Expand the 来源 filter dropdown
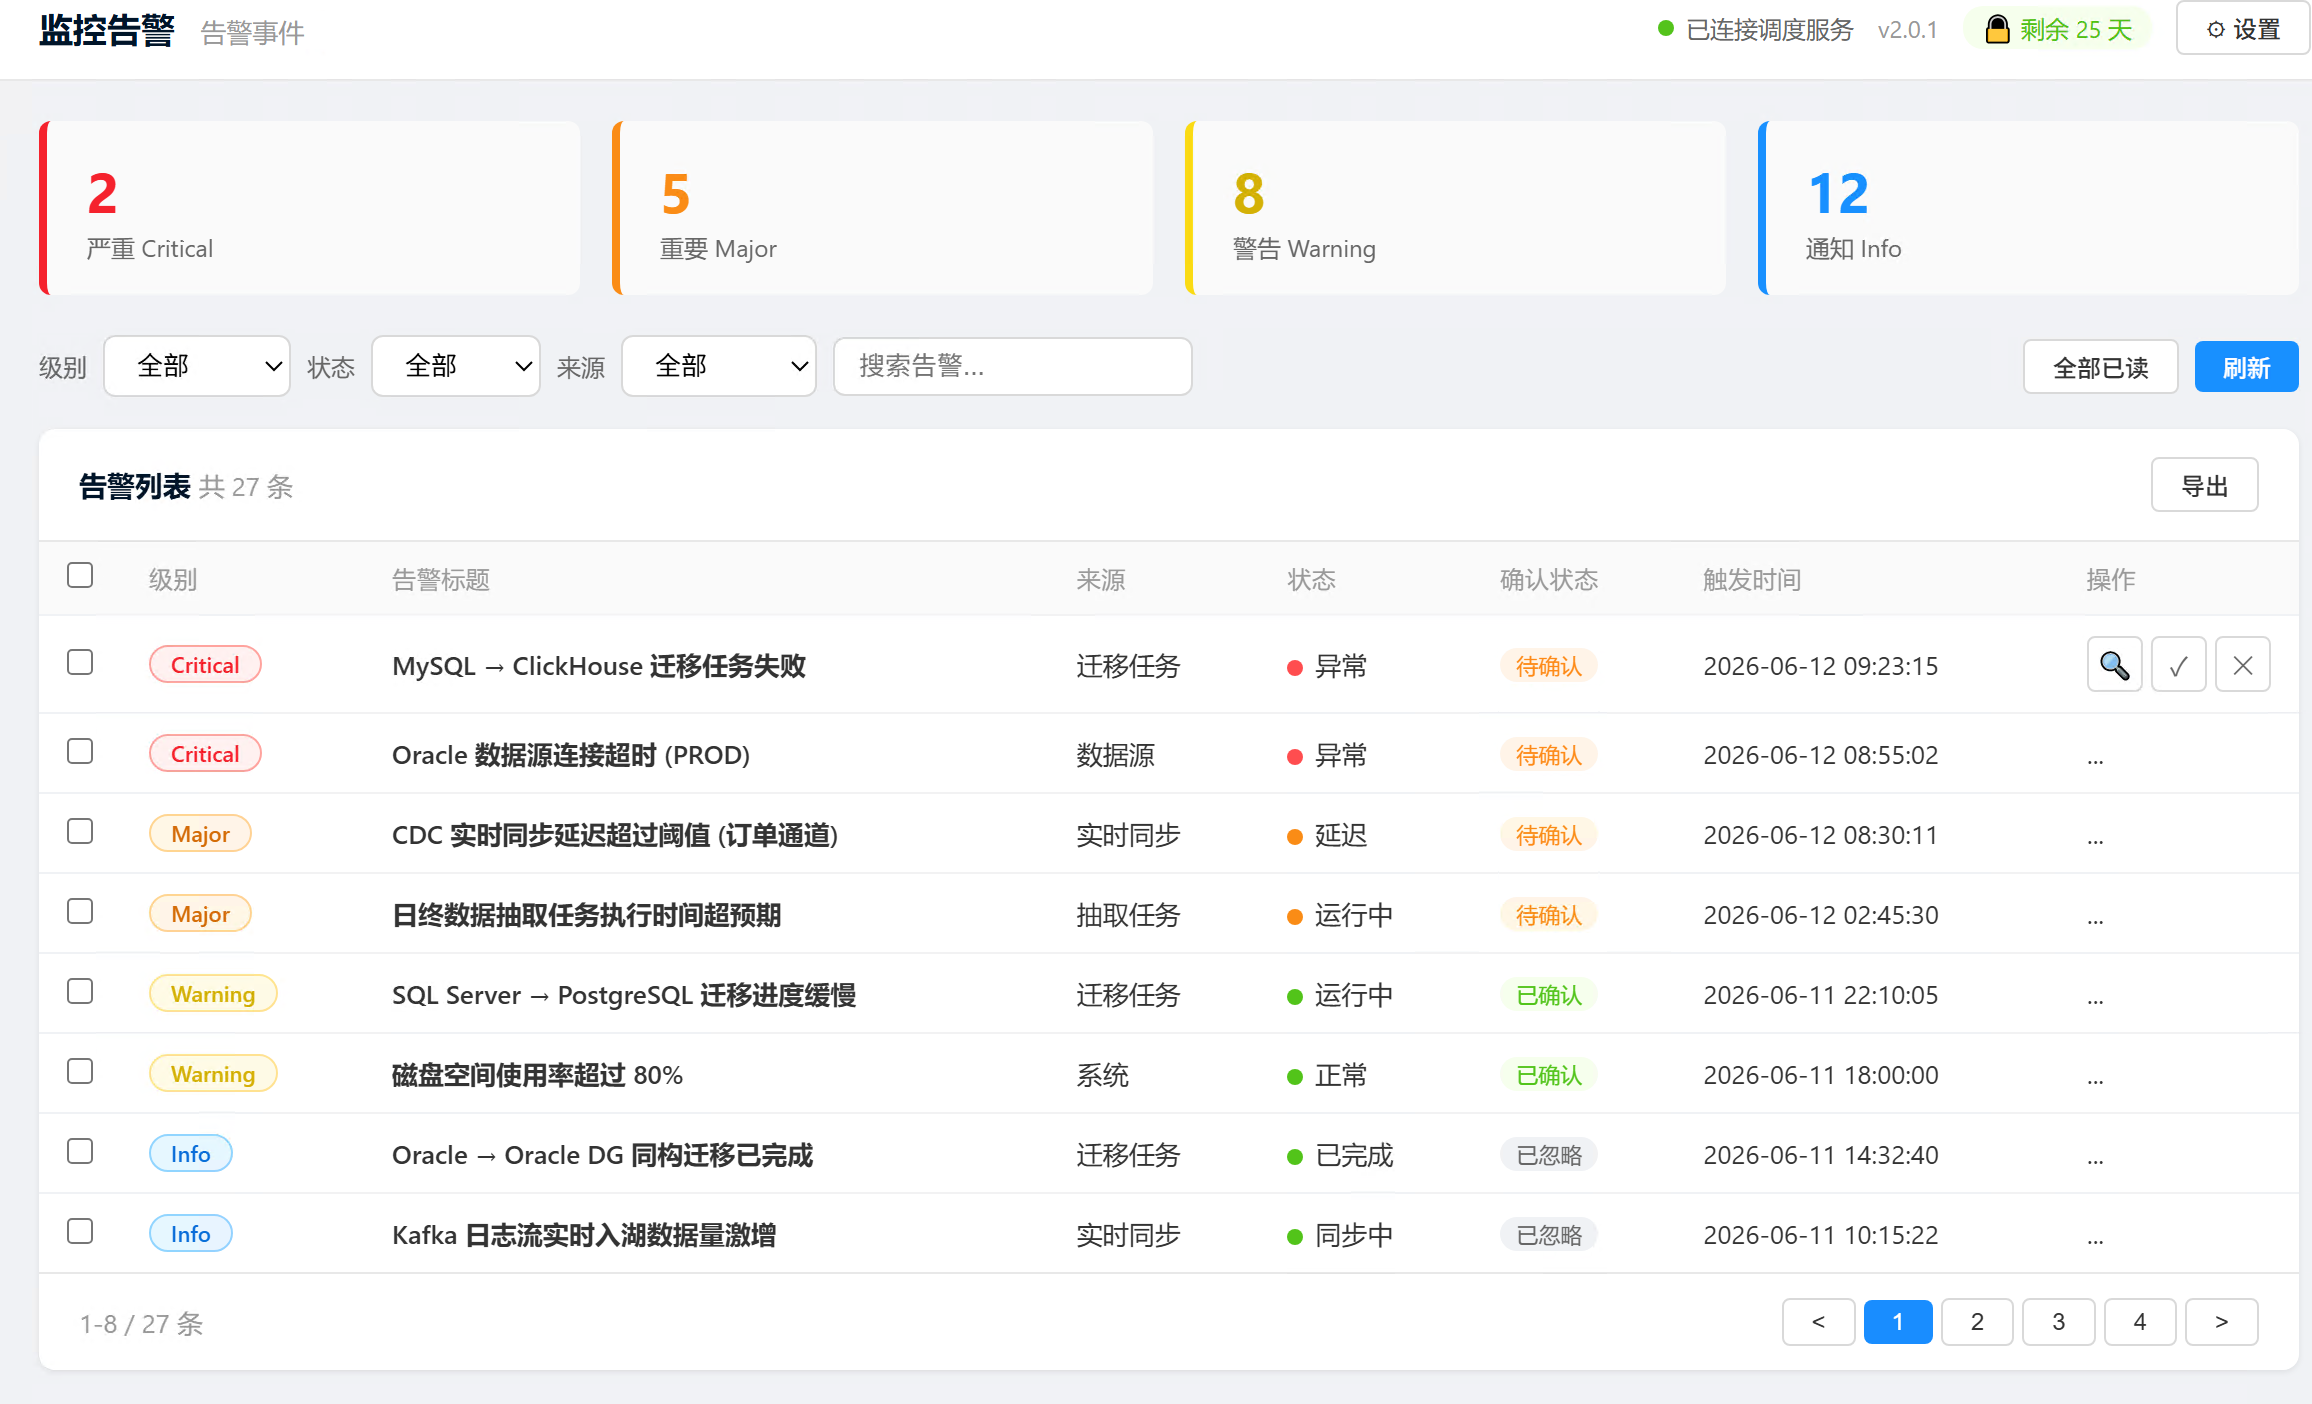 (x=719, y=366)
